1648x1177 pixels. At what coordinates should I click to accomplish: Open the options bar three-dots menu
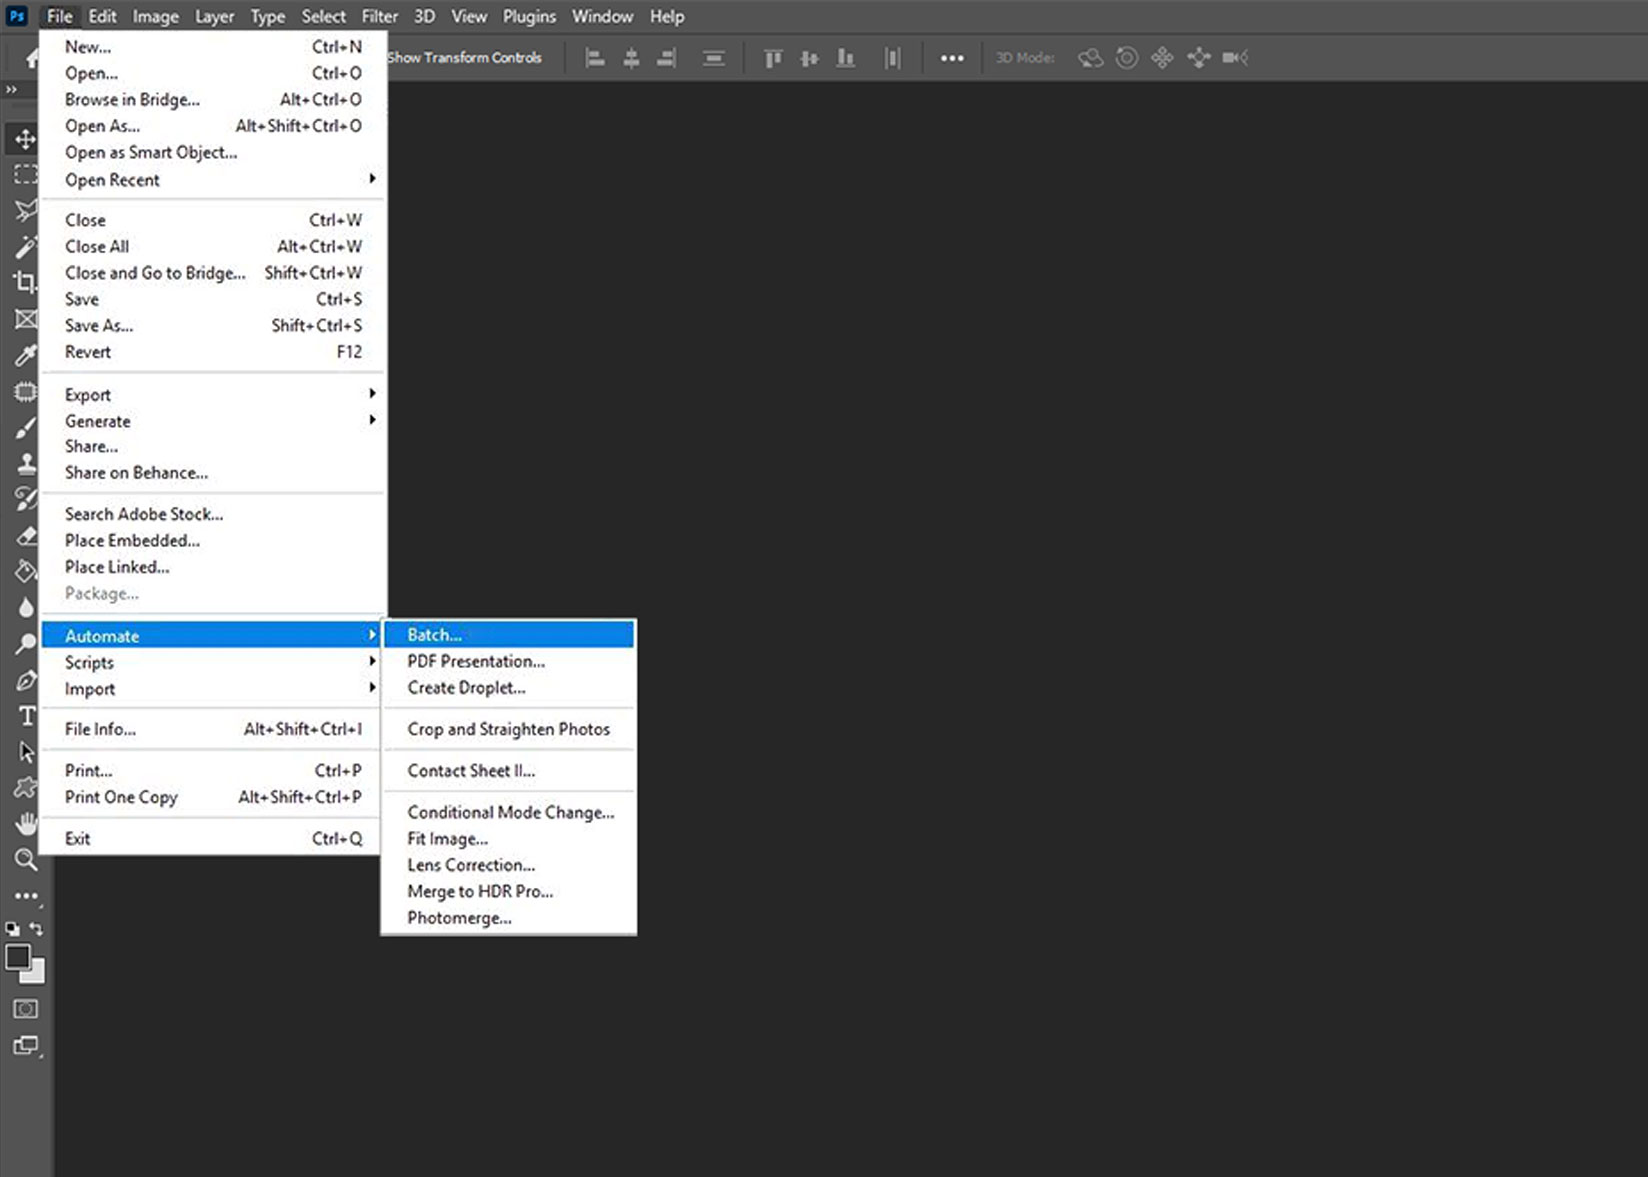(x=952, y=58)
